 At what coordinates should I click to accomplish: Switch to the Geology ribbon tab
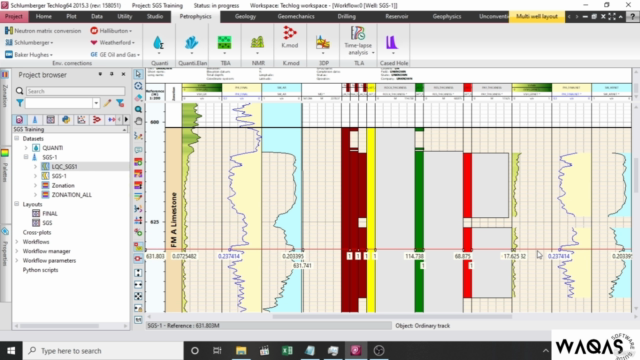245,16
